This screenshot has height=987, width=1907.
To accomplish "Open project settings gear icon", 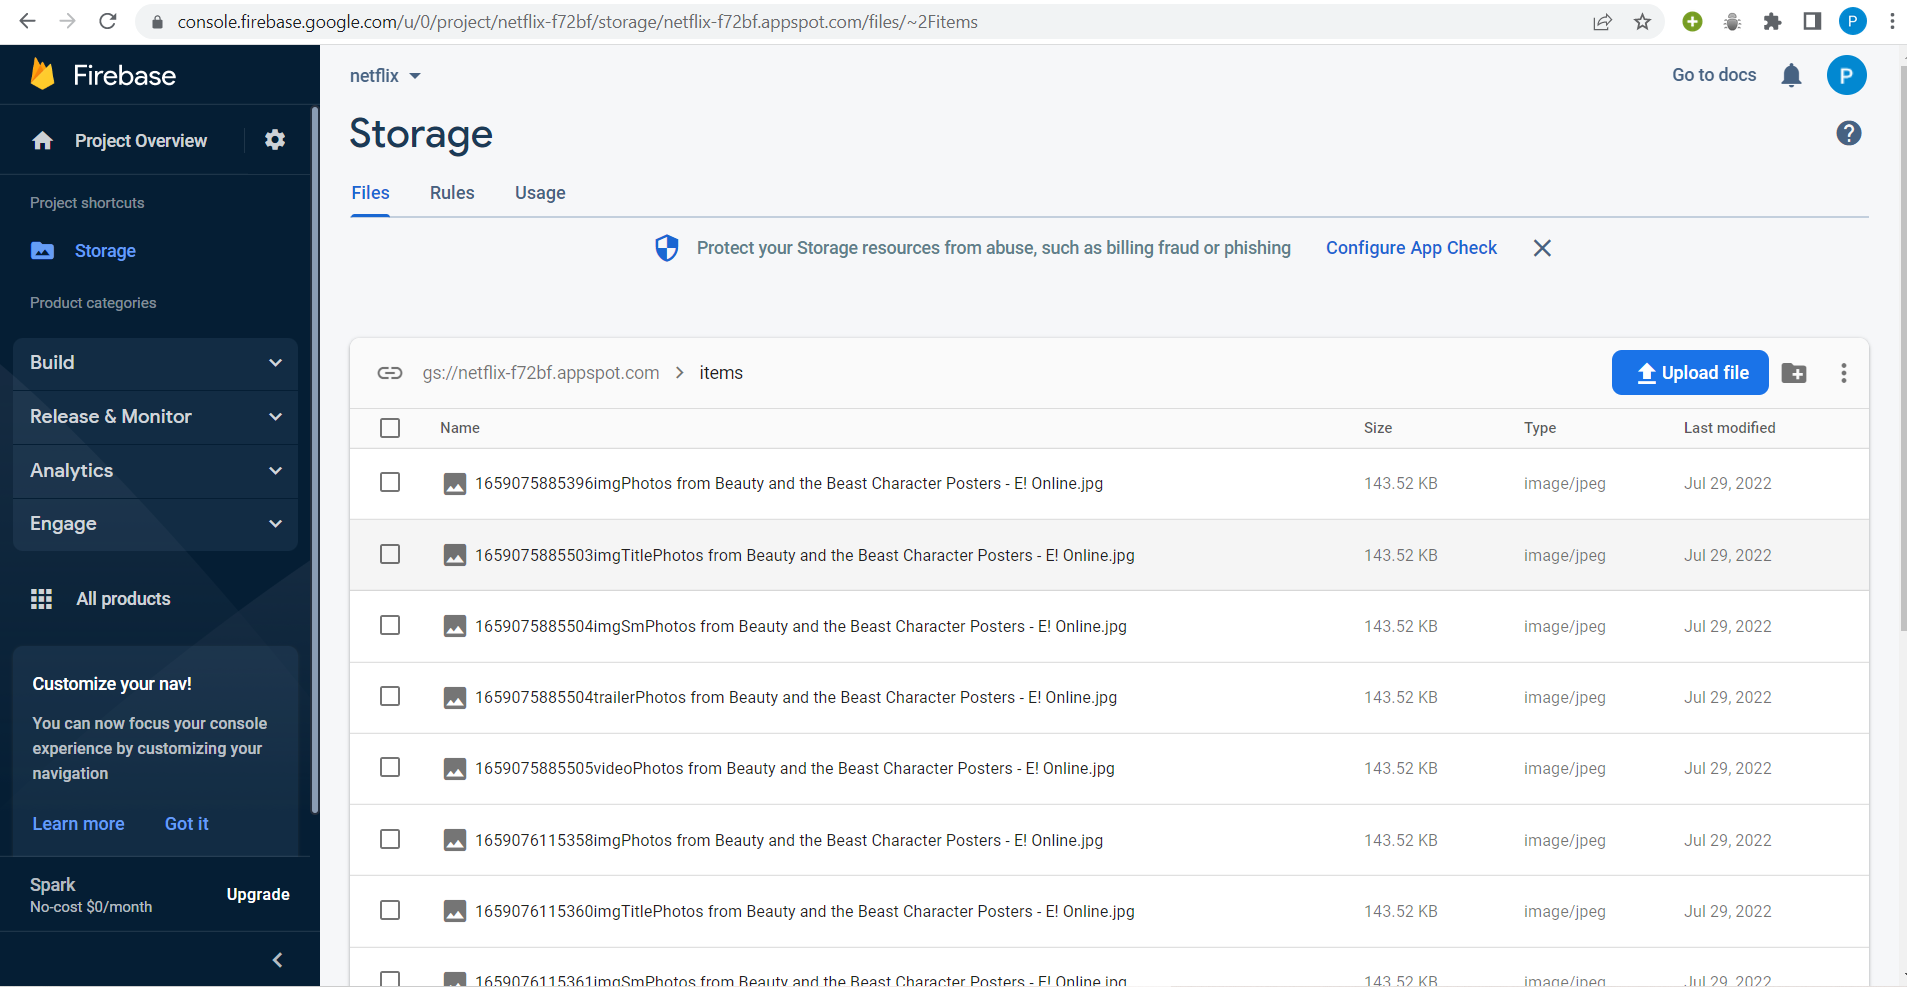I will [x=274, y=140].
